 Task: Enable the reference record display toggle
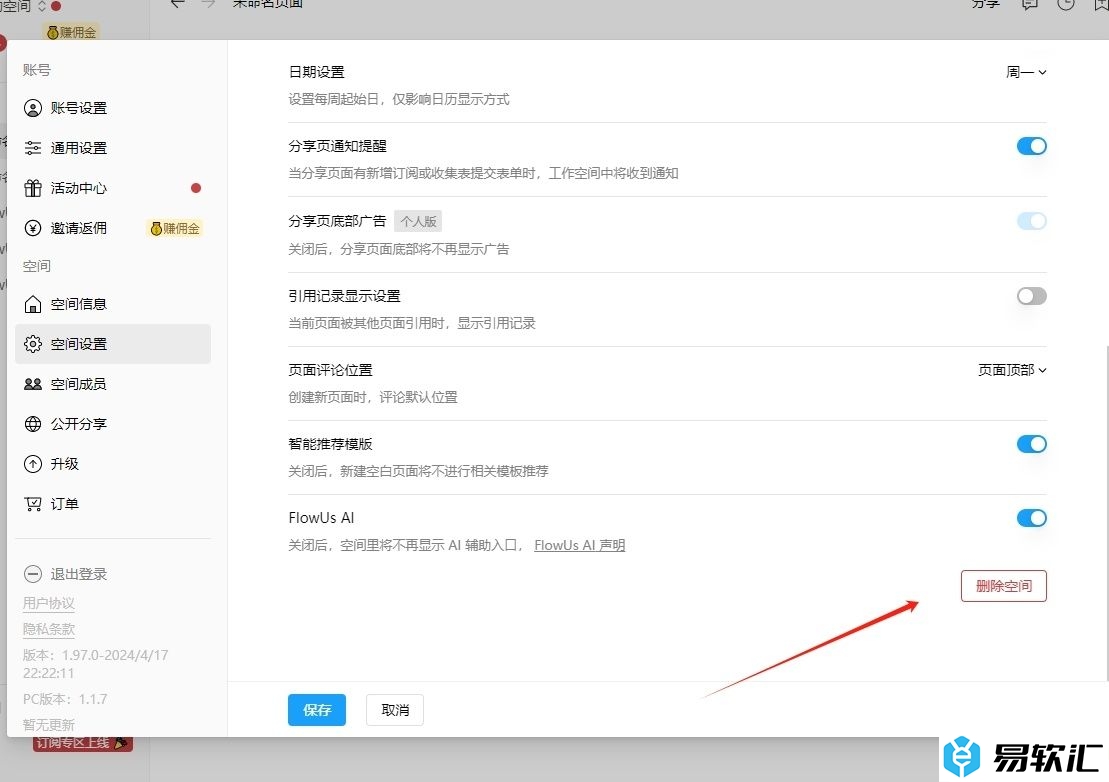coord(1031,296)
